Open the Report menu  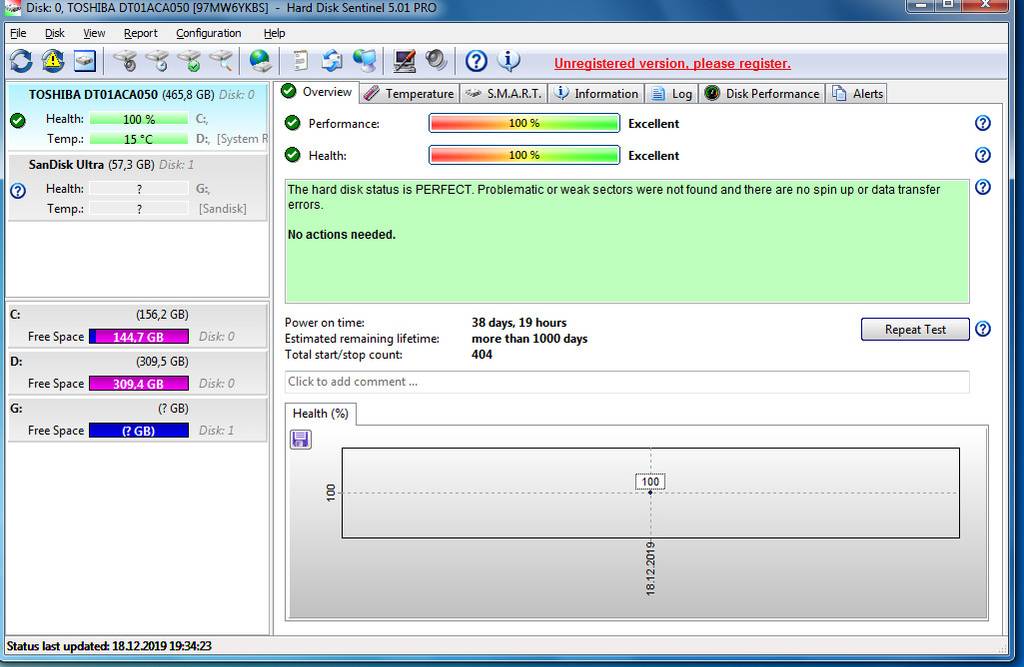140,33
